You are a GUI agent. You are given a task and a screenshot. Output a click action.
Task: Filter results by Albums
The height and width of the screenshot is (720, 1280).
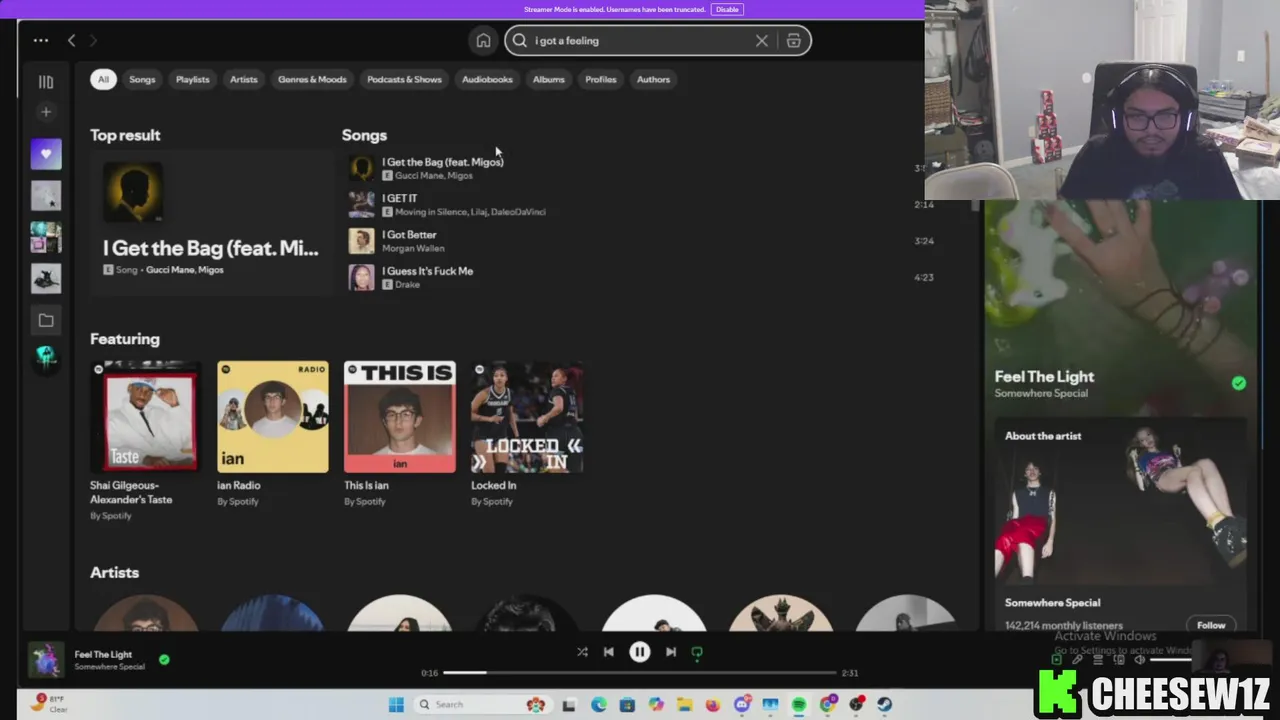[549, 79]
